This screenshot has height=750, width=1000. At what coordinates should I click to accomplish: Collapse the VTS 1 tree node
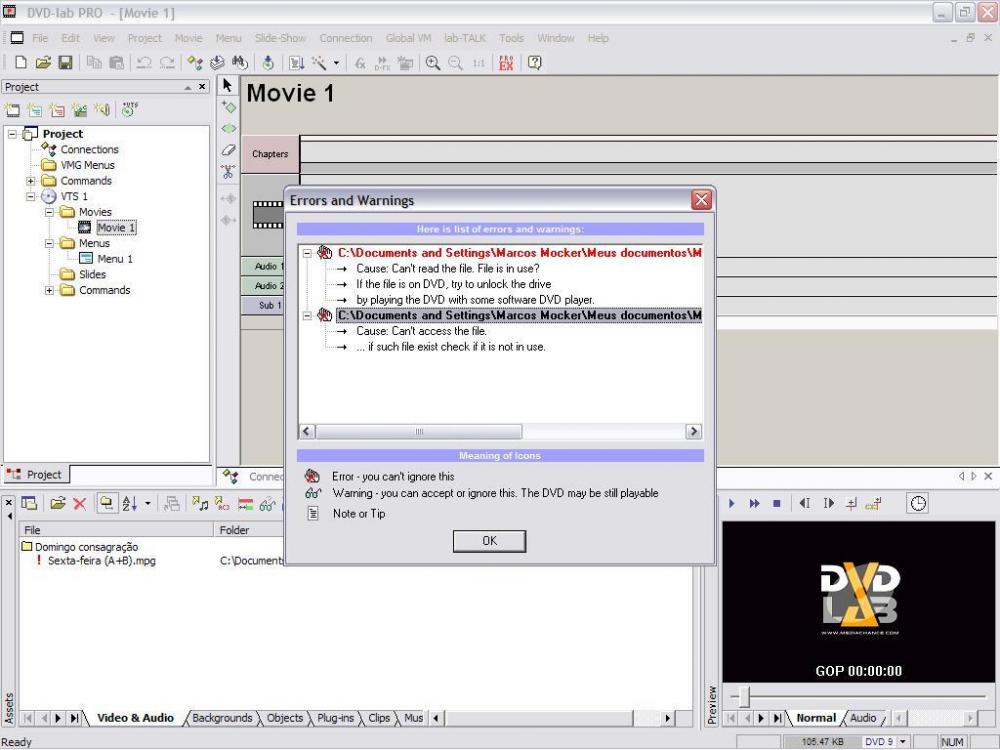[x=31, y=197]
